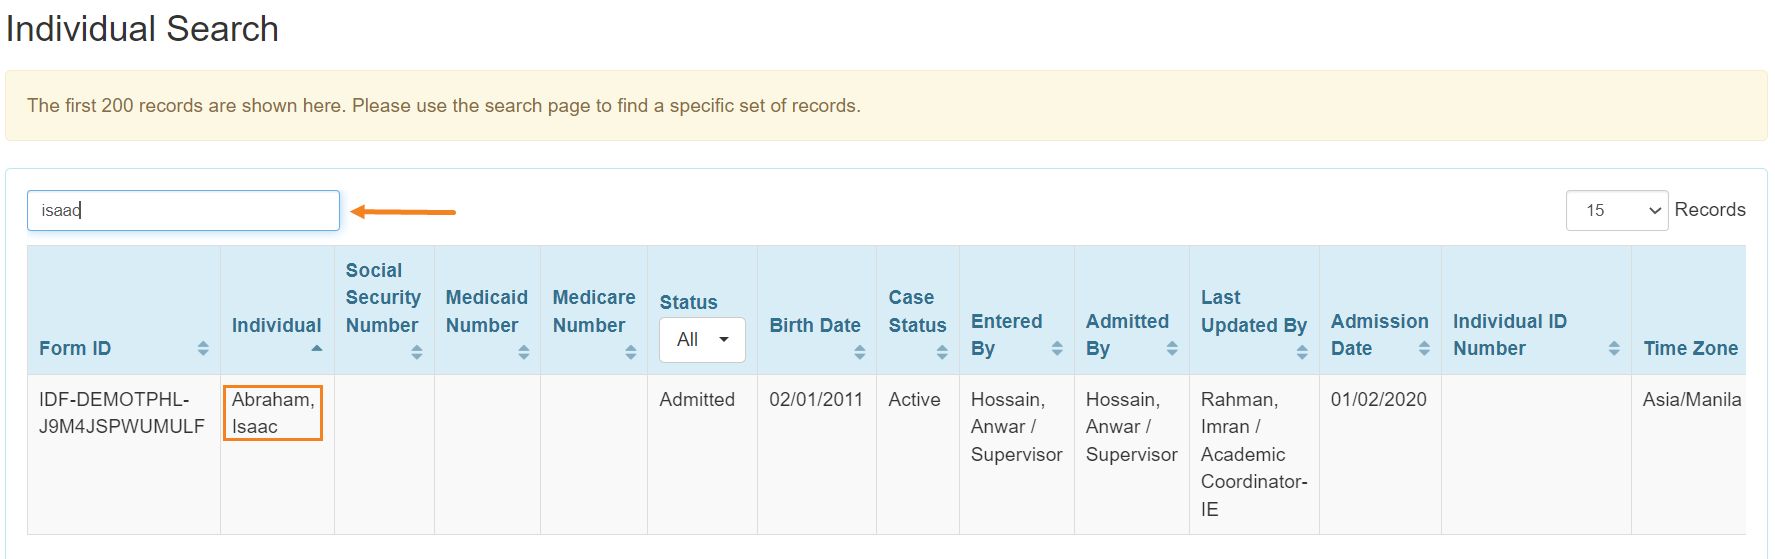Click the Rahman, Imran last updated cell
This screenshot has width=1775, height=559.
tap(1254, 454)
